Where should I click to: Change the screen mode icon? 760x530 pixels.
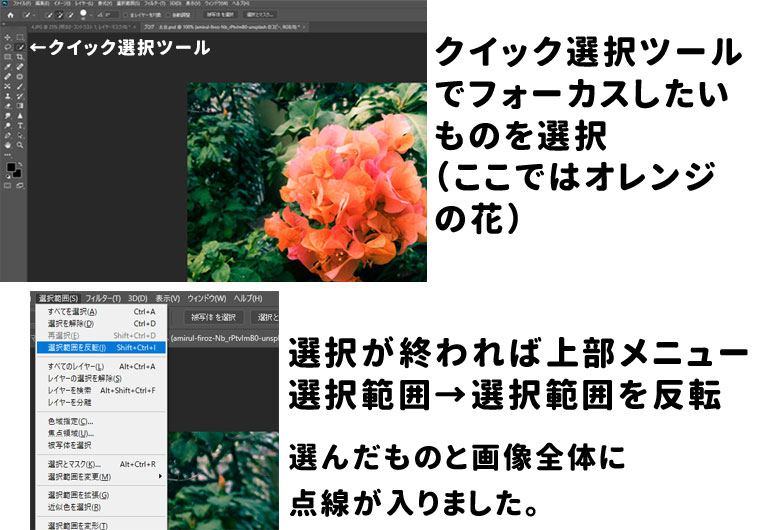click(x=19, y=185)
